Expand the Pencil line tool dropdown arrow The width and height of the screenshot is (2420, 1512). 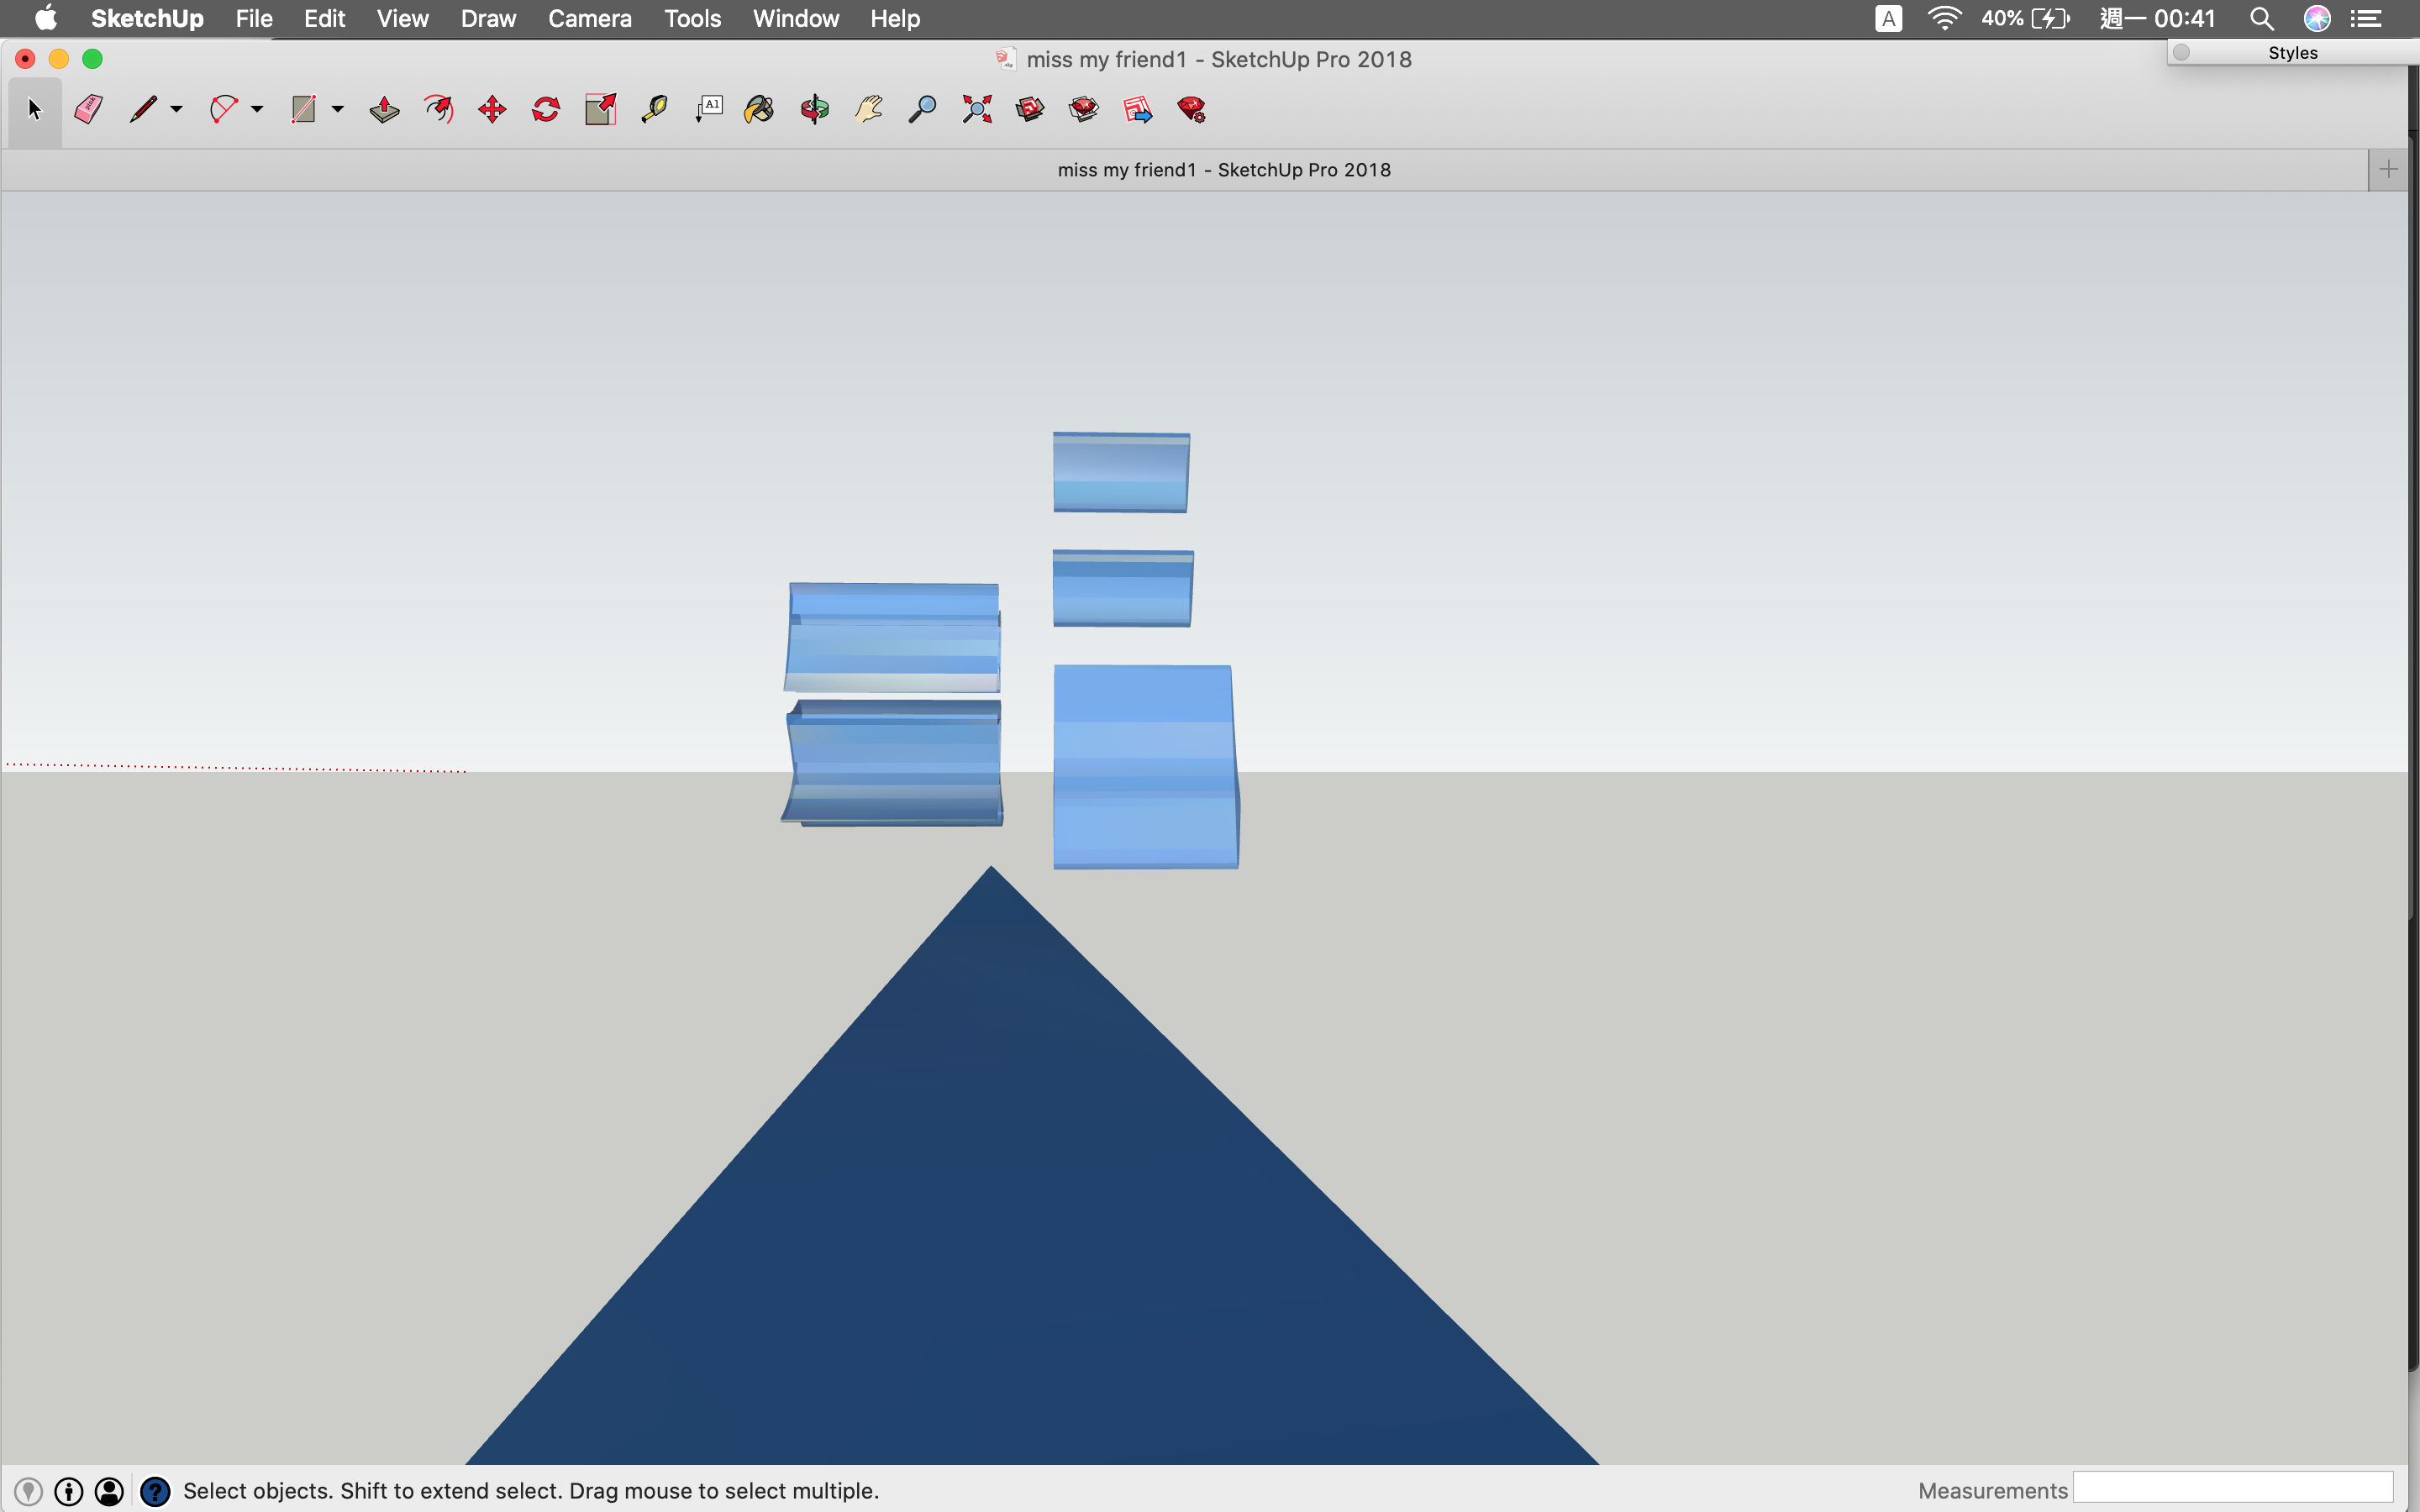[176, 109]
